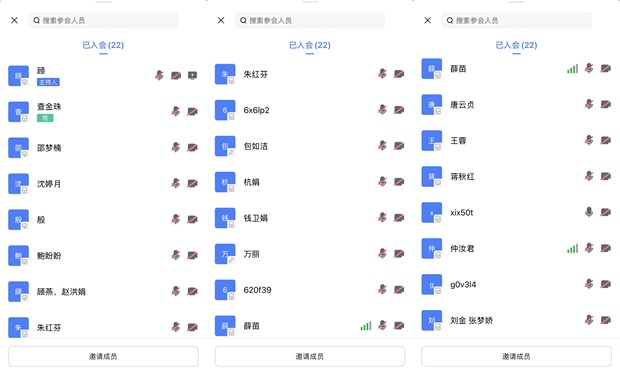Turn on camera for 邵梦楠
The width and height of the screenshot is (620, 372).
[192, 147]
